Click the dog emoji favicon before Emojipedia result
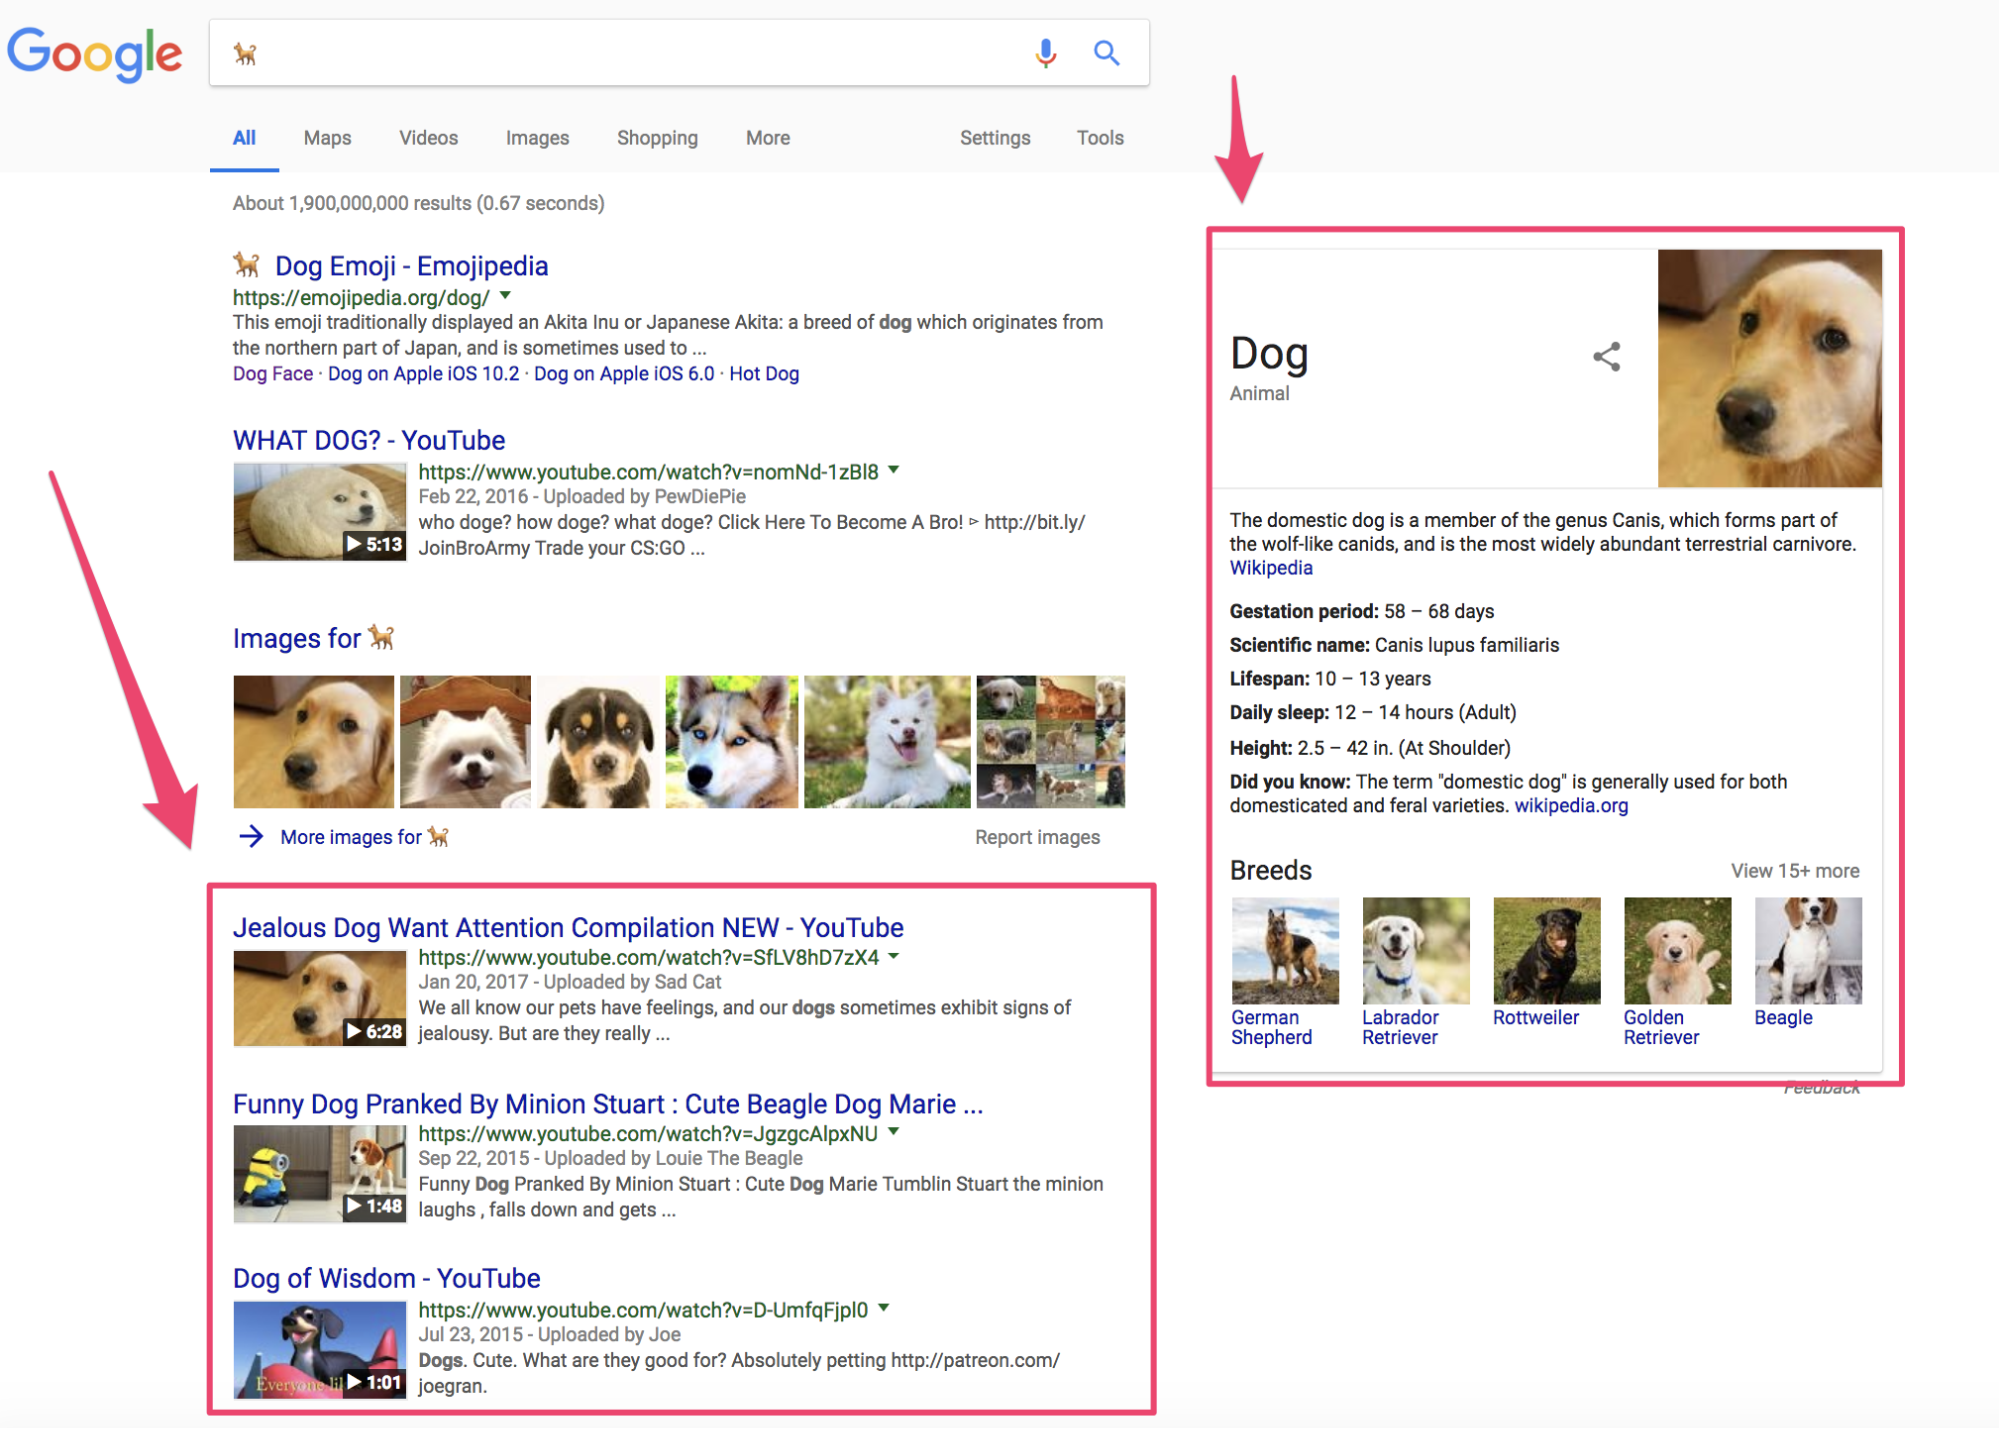Image resolution: width=1999 pixels, height=1429 pixels. [247, 266]
